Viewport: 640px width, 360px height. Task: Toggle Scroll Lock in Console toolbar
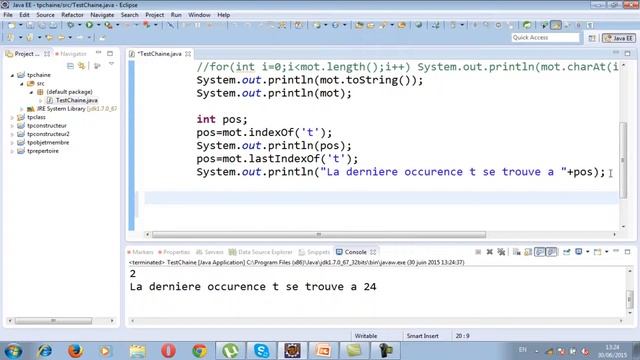[528, 252]
